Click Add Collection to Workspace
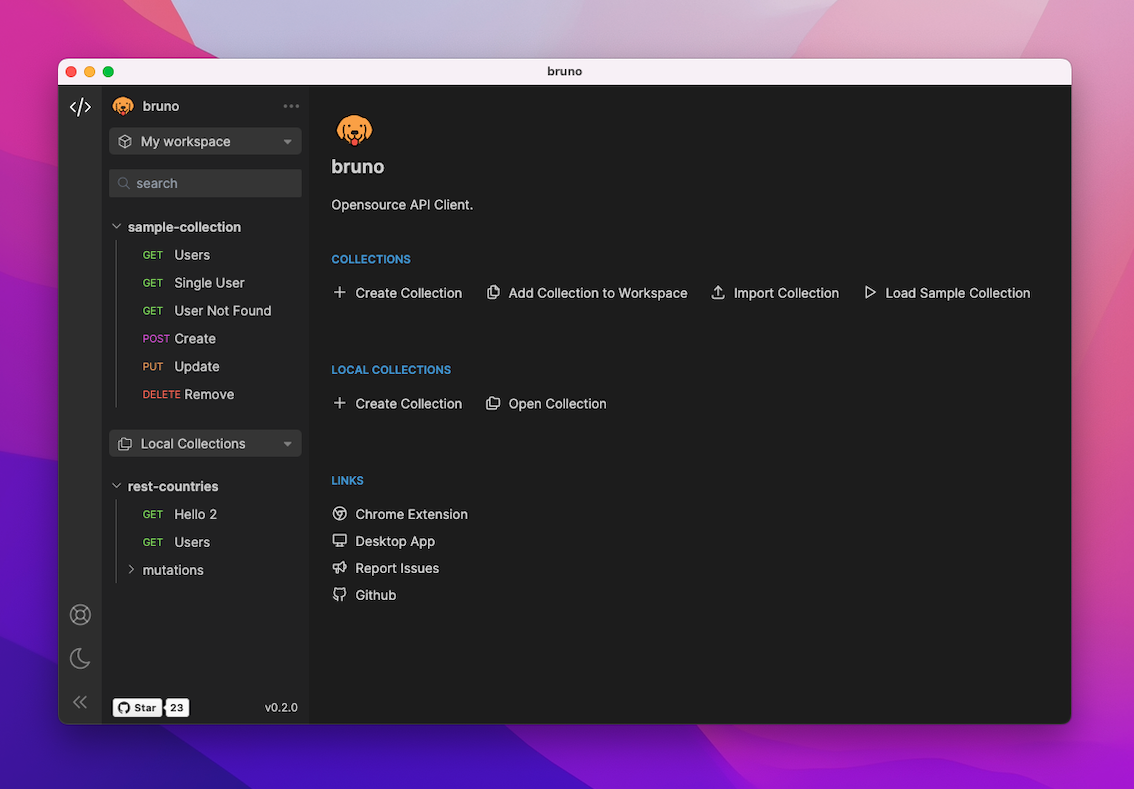 (597, 293)
